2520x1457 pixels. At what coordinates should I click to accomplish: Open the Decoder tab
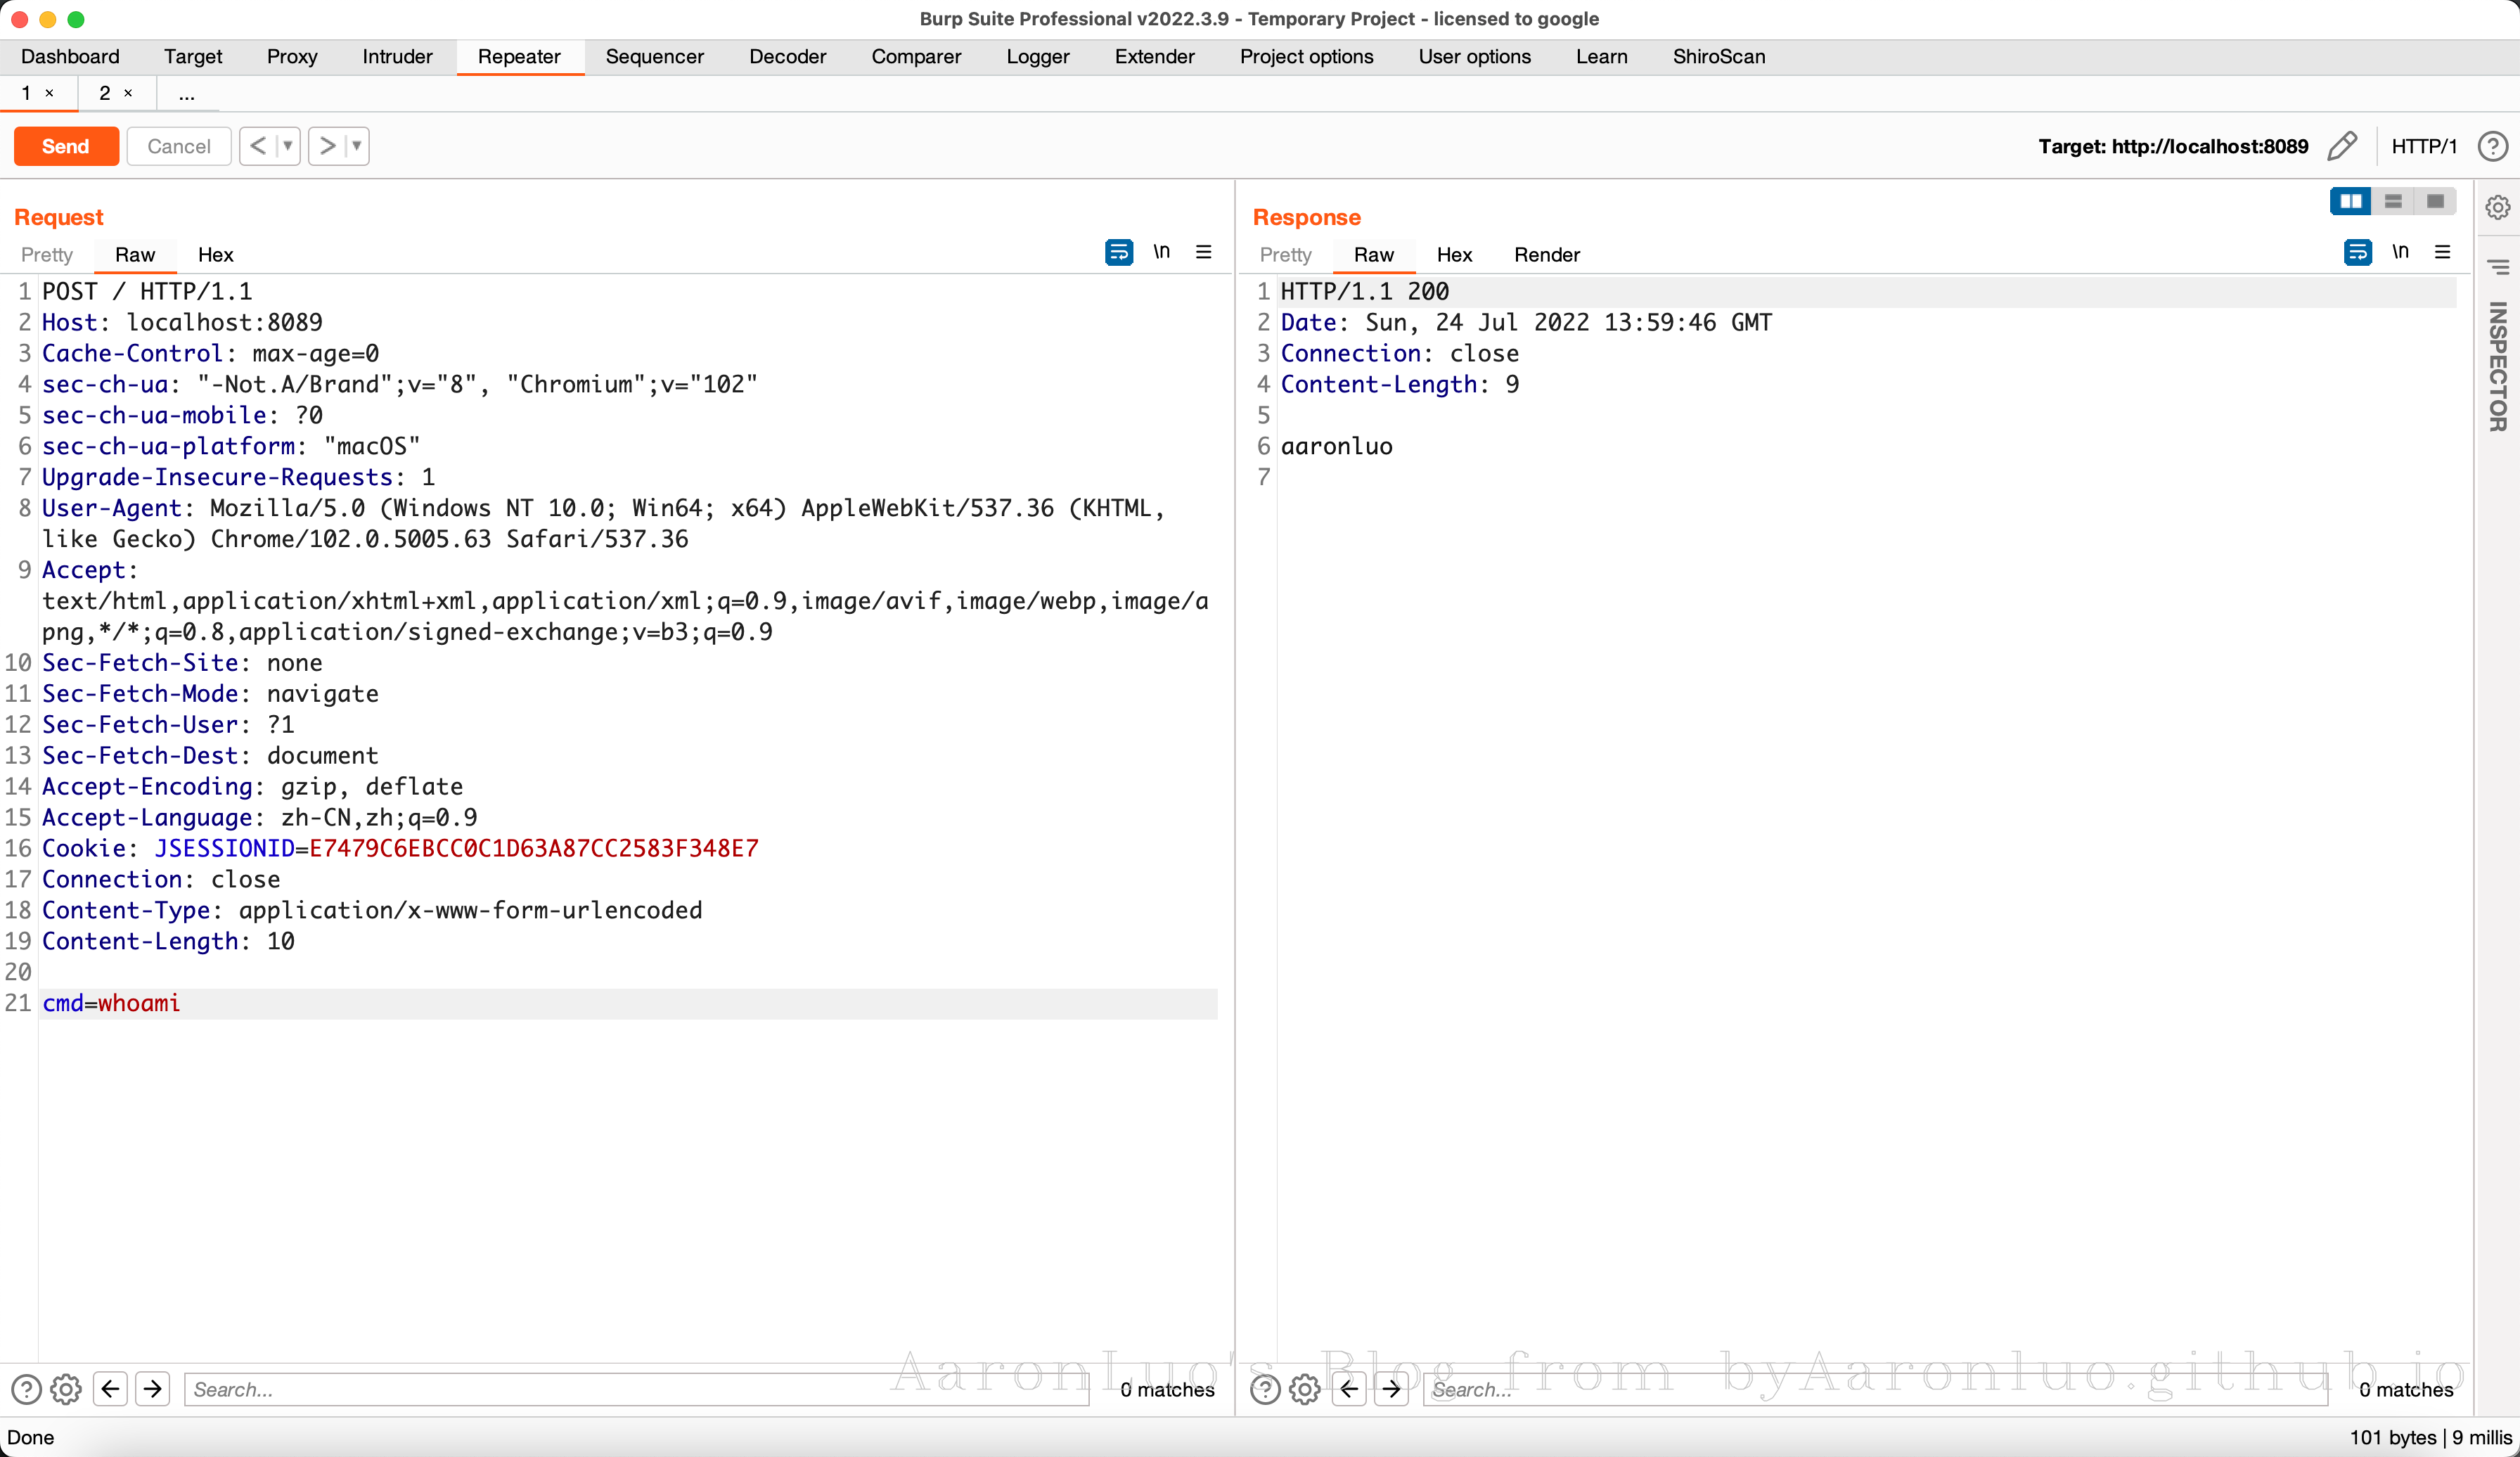pos(788,57)
